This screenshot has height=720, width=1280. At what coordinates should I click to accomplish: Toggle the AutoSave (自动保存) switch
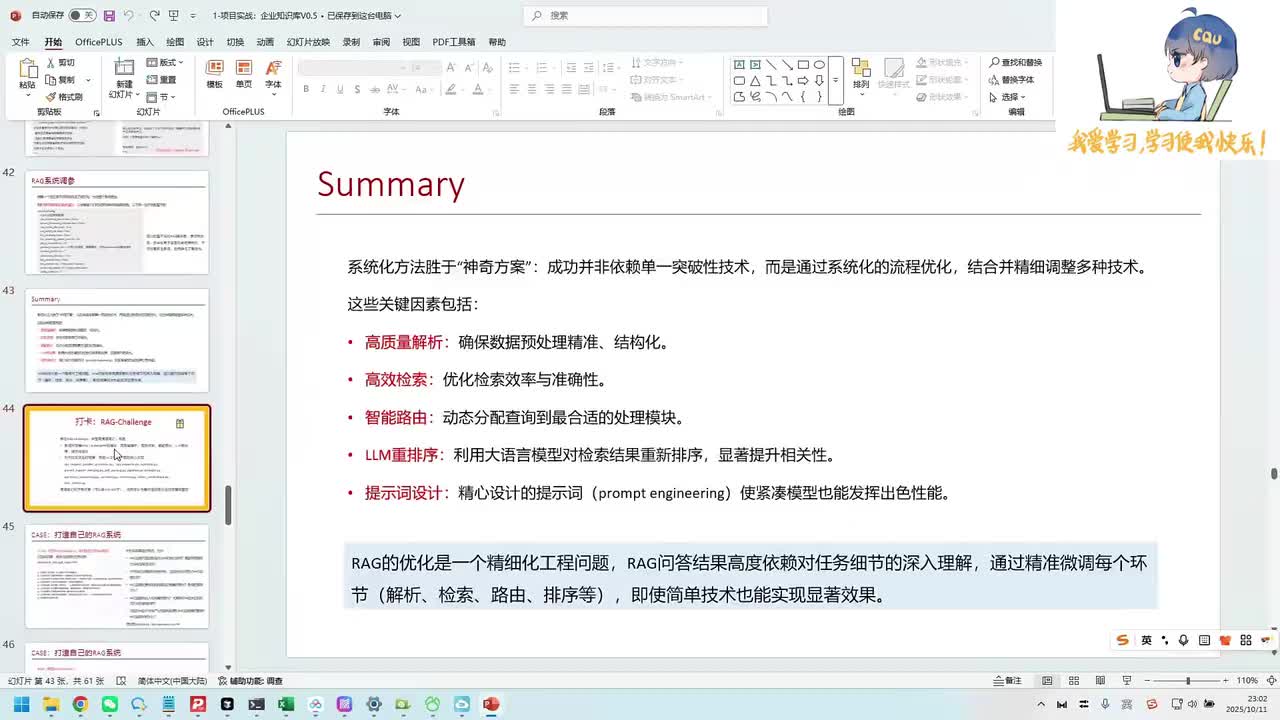pos(81,16)
